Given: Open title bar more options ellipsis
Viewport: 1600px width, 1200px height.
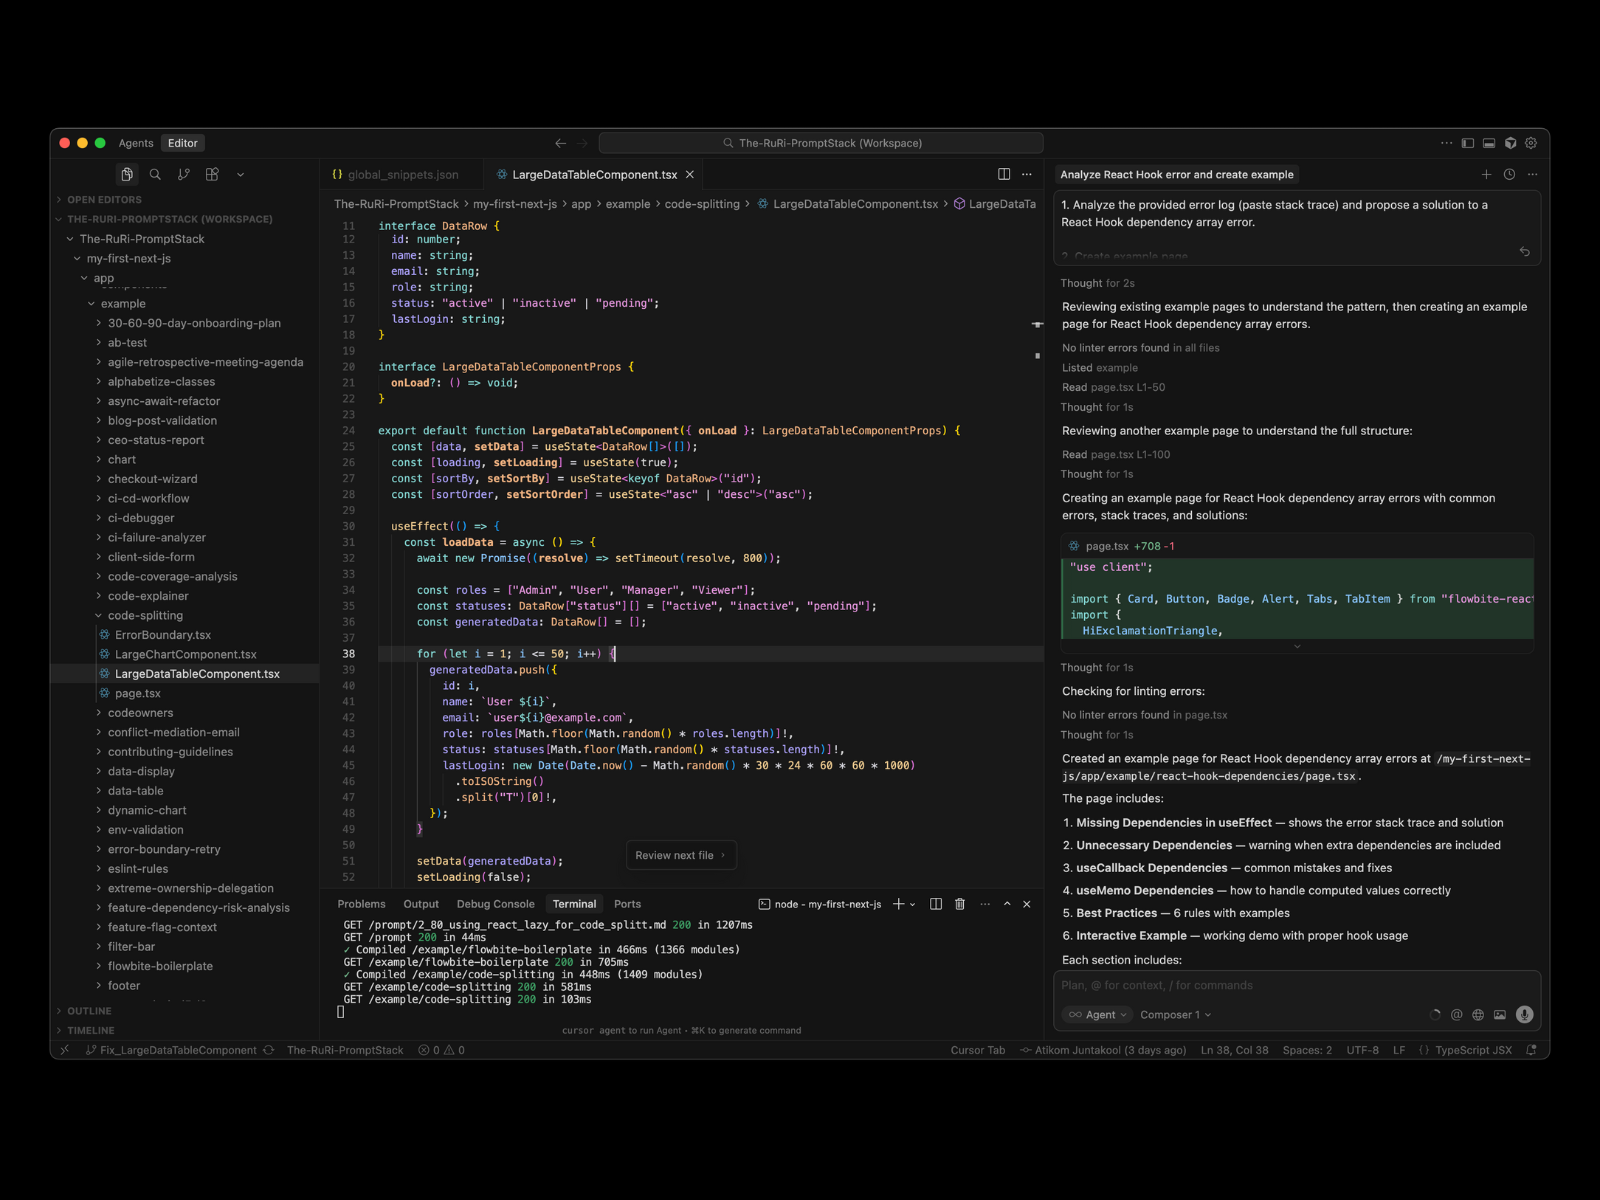Looking at the screenshot, I should (1446, 143).
